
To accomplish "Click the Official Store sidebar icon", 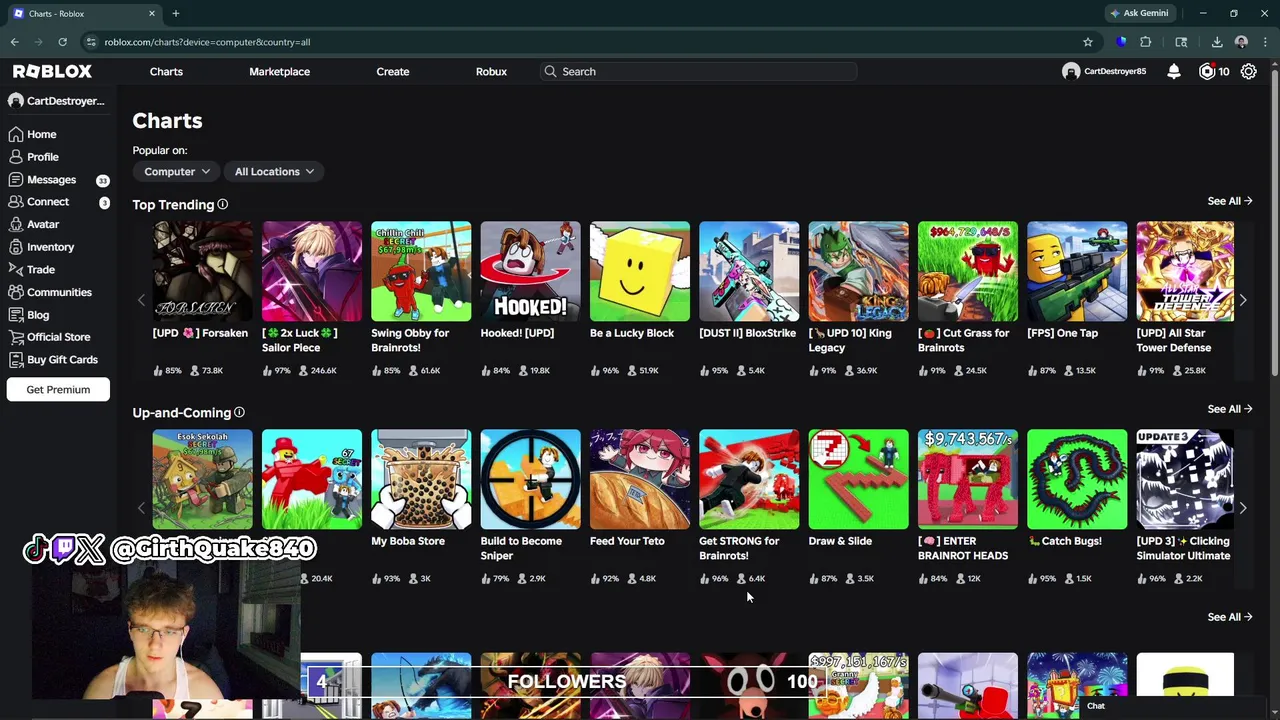I will tap(15, 337).
